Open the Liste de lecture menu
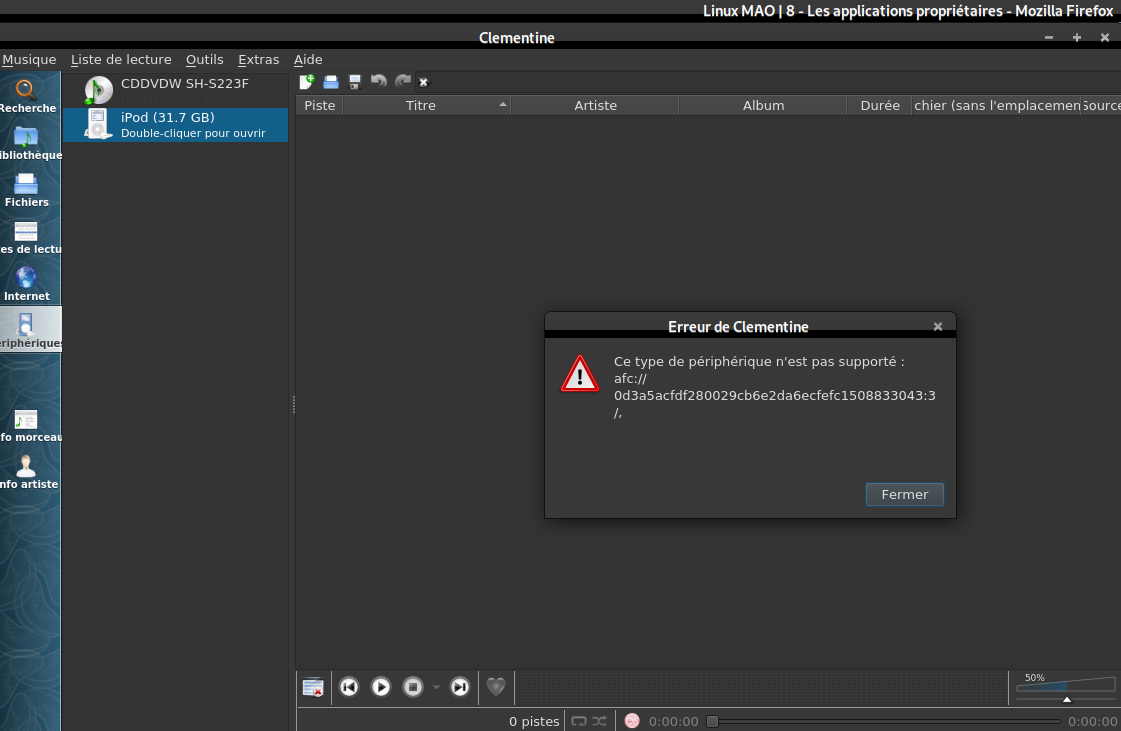This screenshot has width=1121, height=731. pyautogui.click(x=121, y=59)
